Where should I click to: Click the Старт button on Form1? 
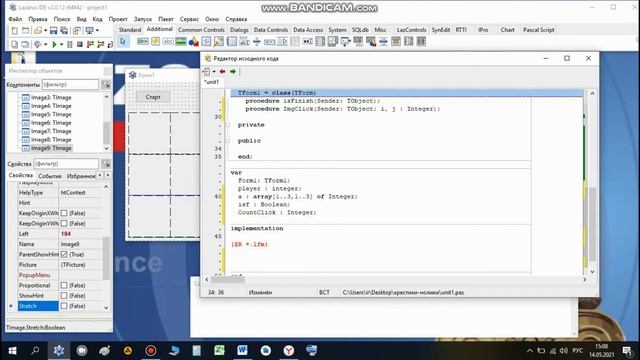point(153,97)
